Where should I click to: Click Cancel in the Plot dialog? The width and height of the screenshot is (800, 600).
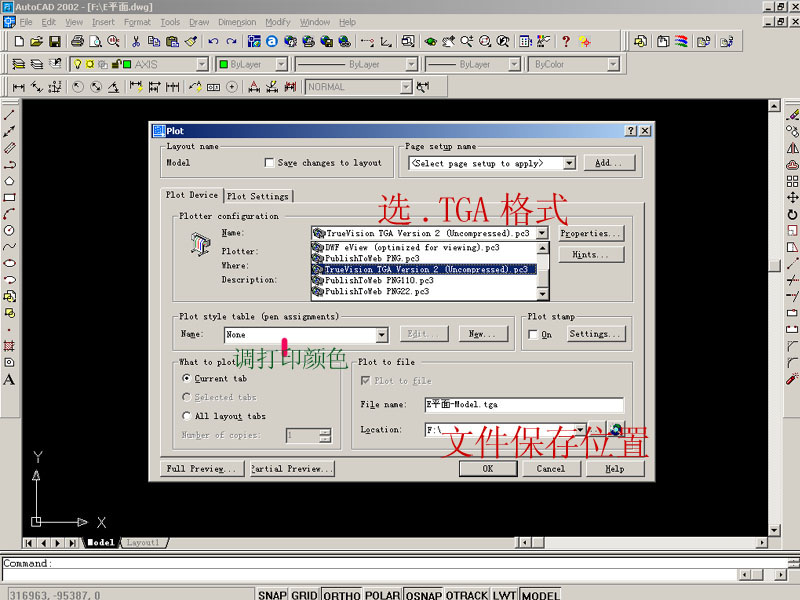click(x=551, y=468)
